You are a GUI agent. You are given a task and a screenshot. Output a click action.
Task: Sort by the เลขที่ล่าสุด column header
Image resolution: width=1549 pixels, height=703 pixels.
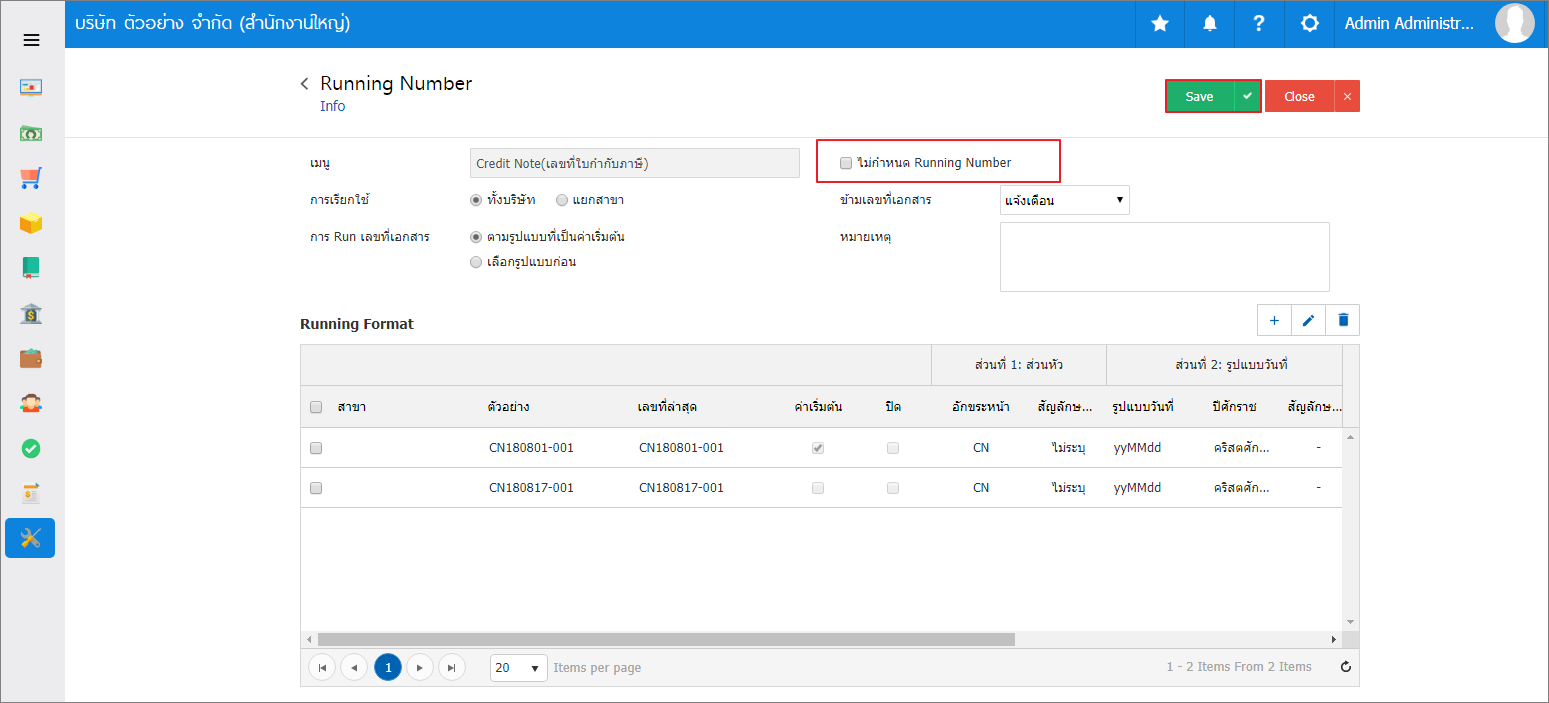pos(667,407)
